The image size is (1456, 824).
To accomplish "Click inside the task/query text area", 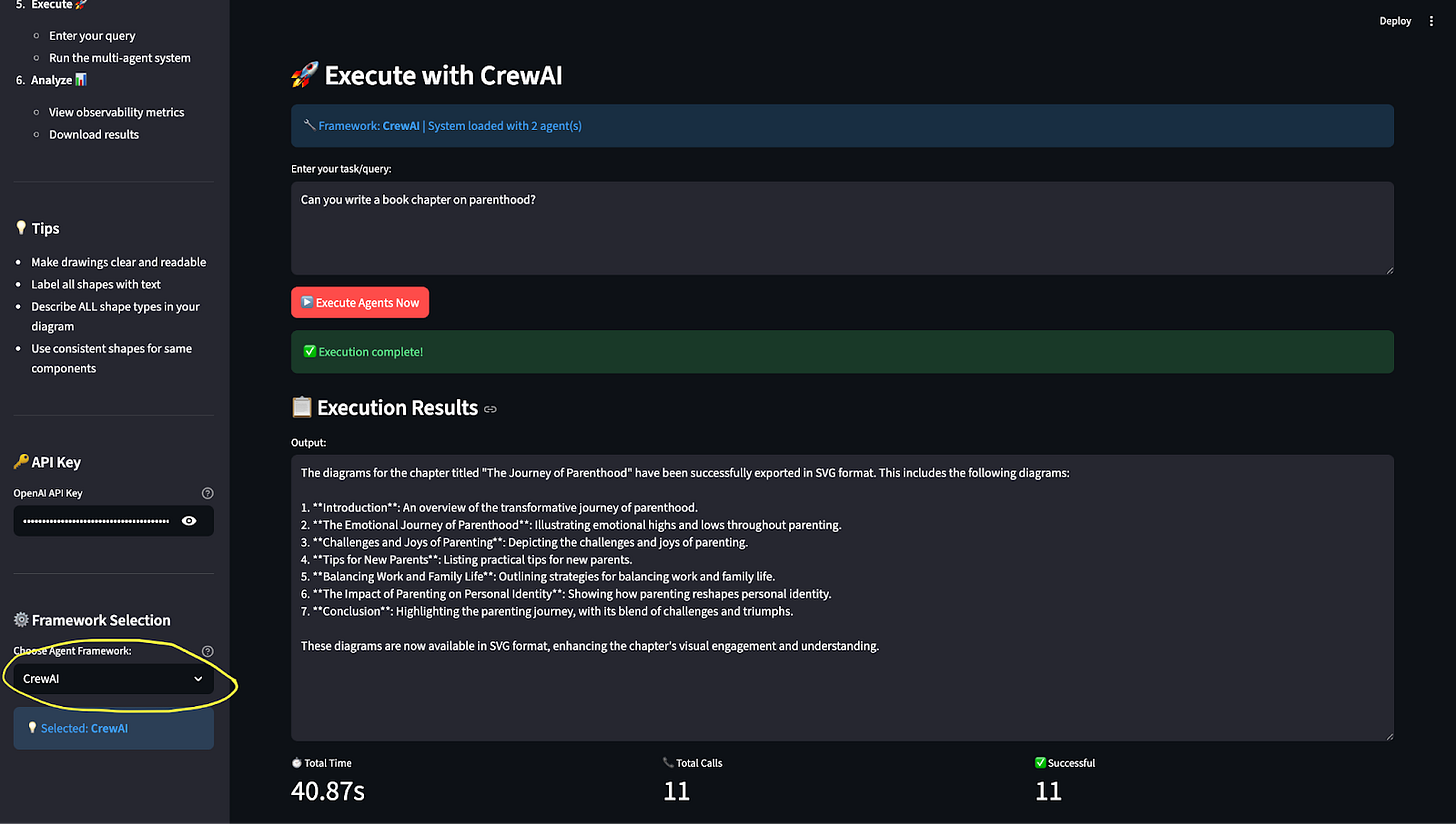I will 842,228.
